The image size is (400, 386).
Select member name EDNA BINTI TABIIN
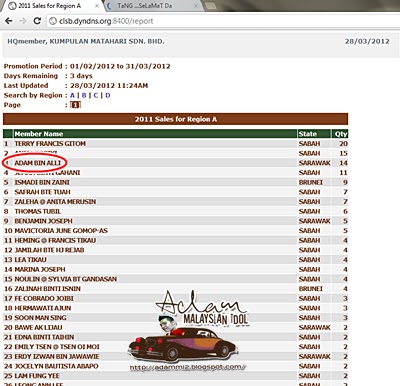(44, 337)
